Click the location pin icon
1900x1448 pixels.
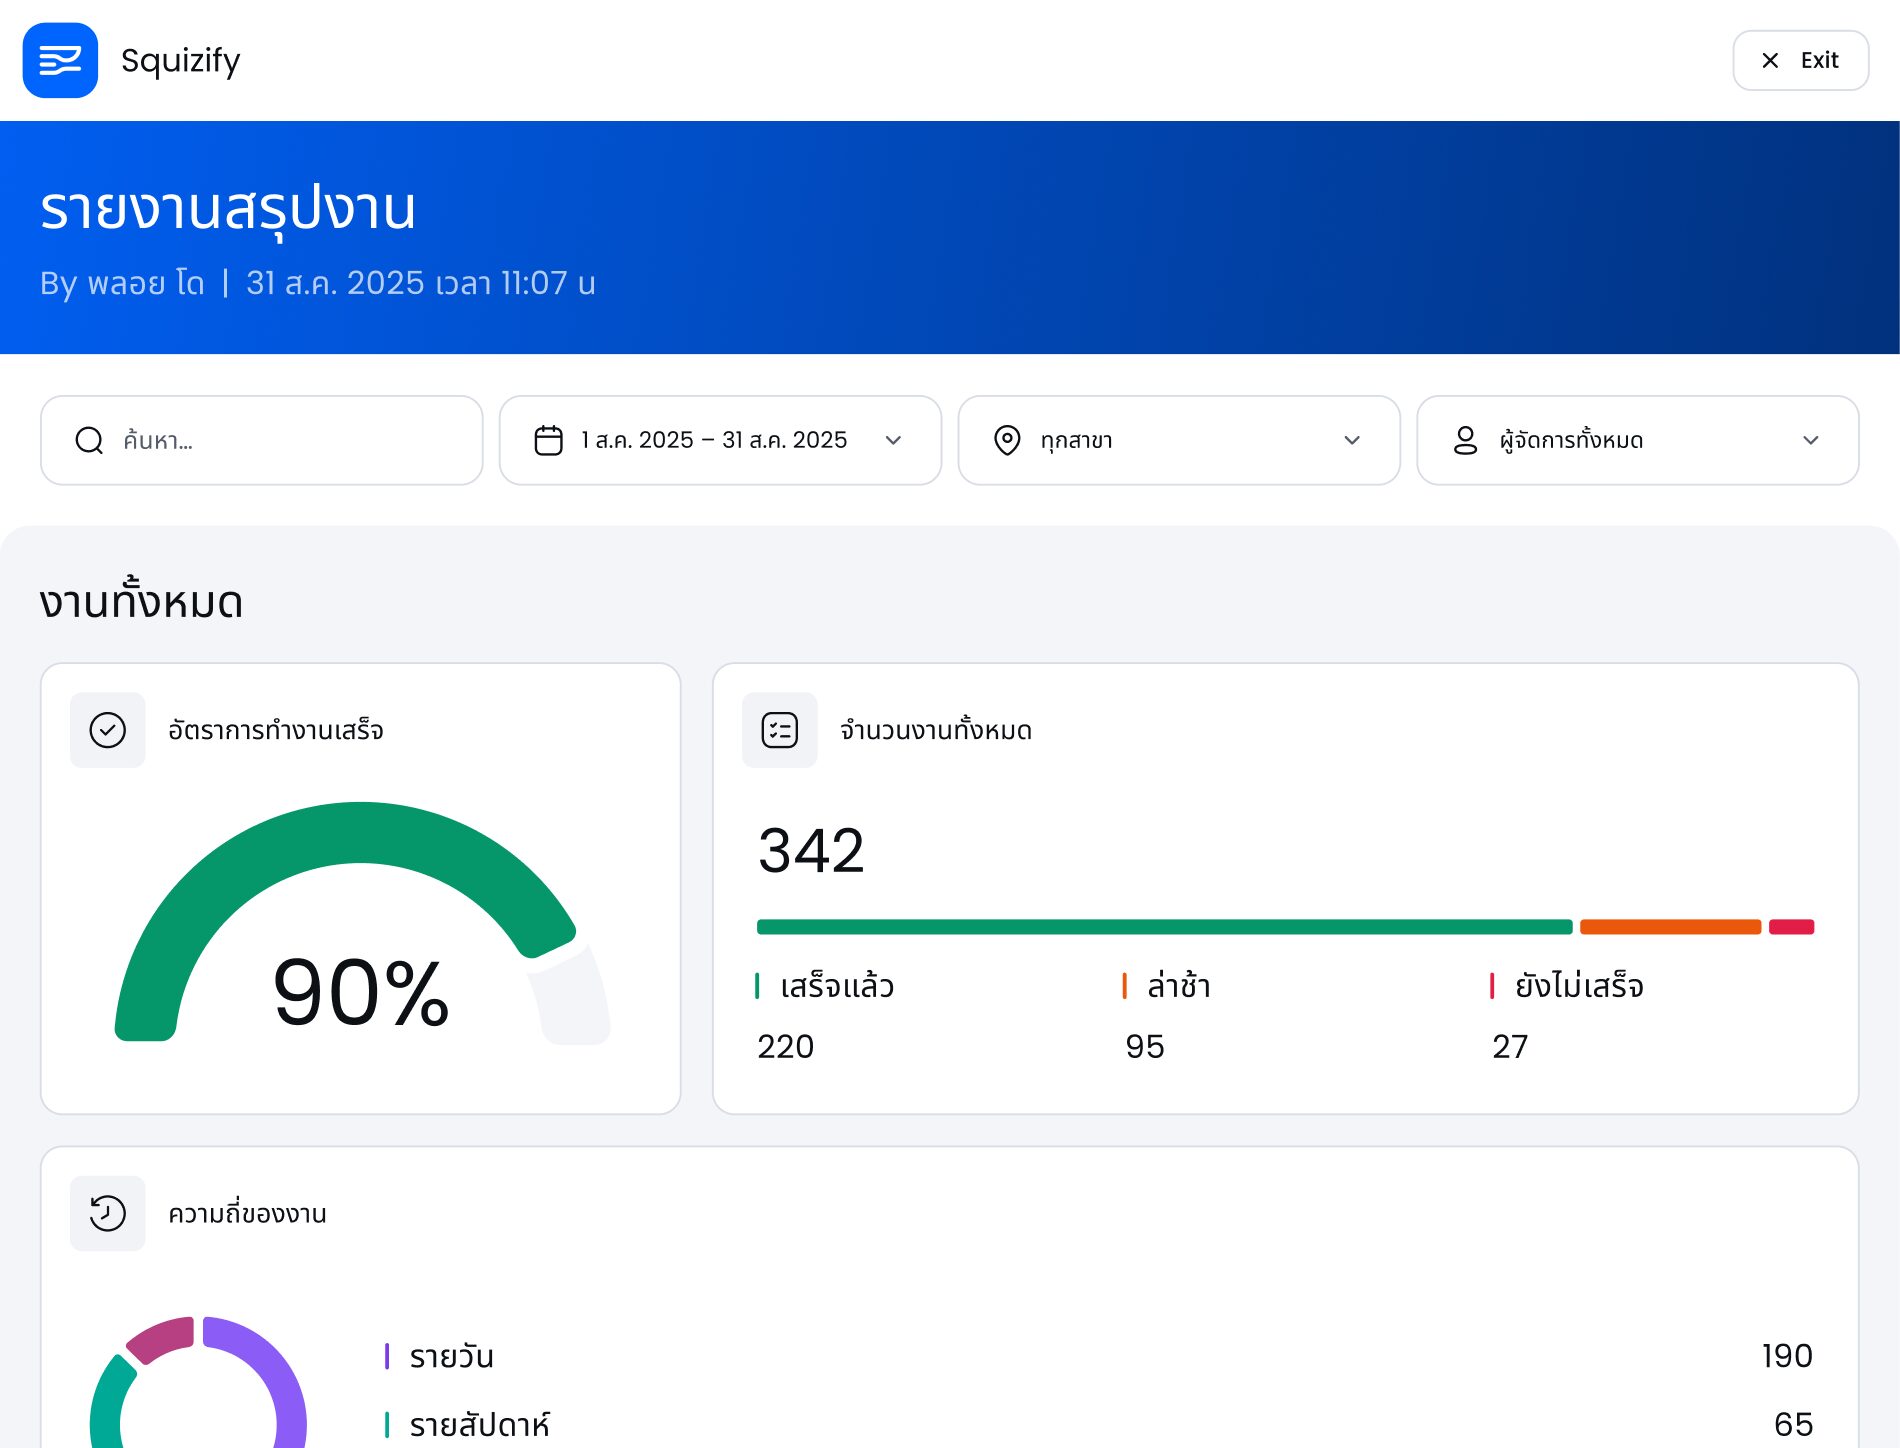1007,440
